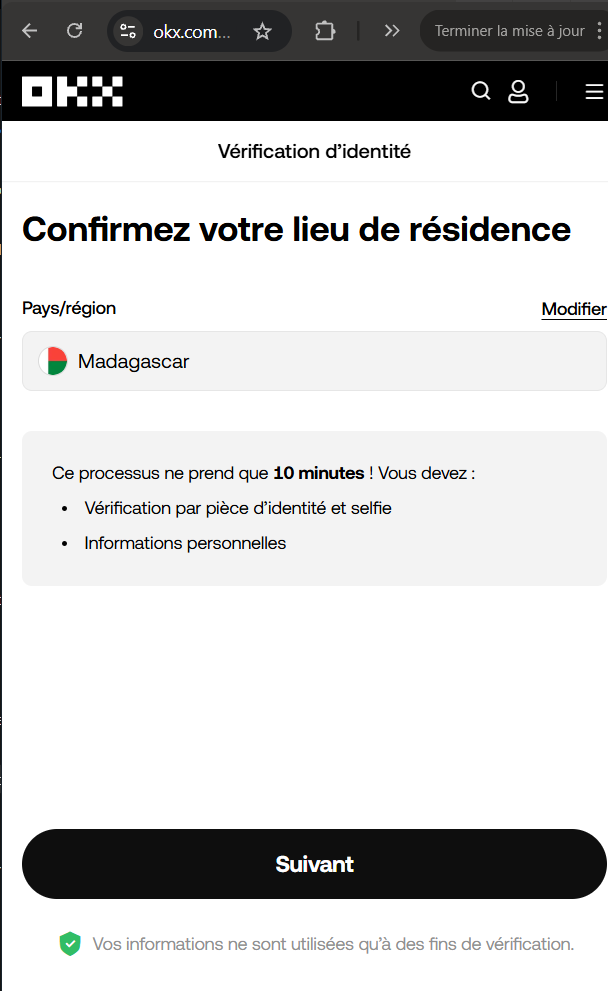
Task: Open the user profile icon
Action: click(518, 92)
